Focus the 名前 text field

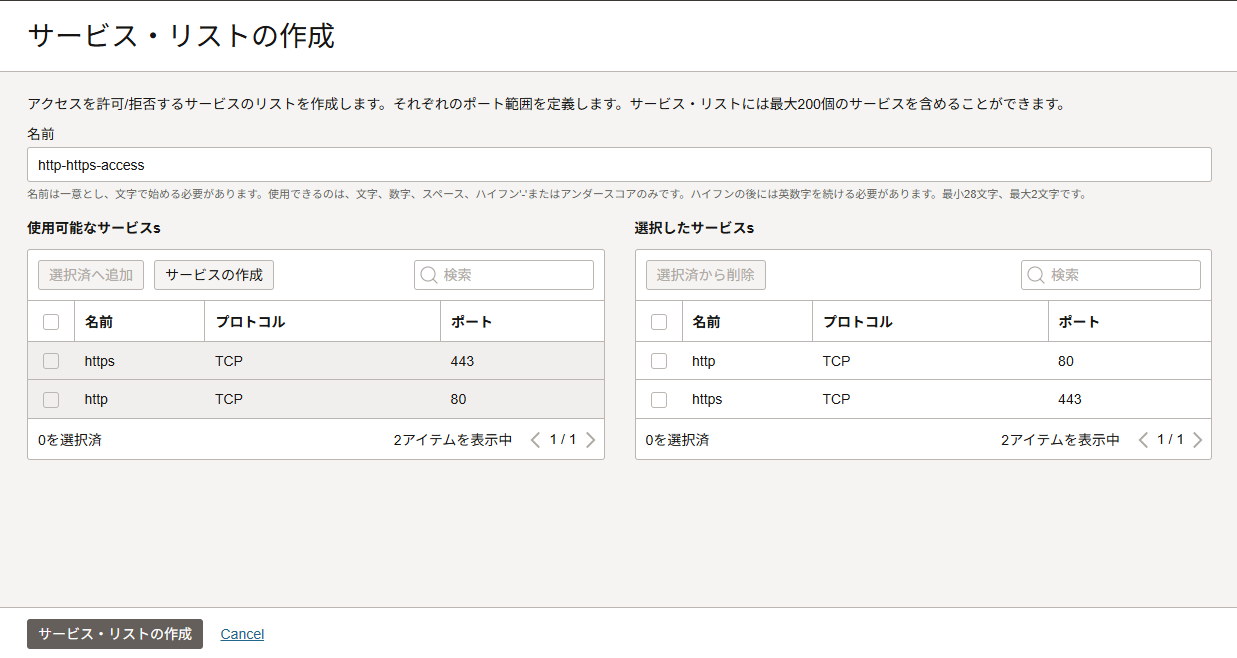click(619, 165)
